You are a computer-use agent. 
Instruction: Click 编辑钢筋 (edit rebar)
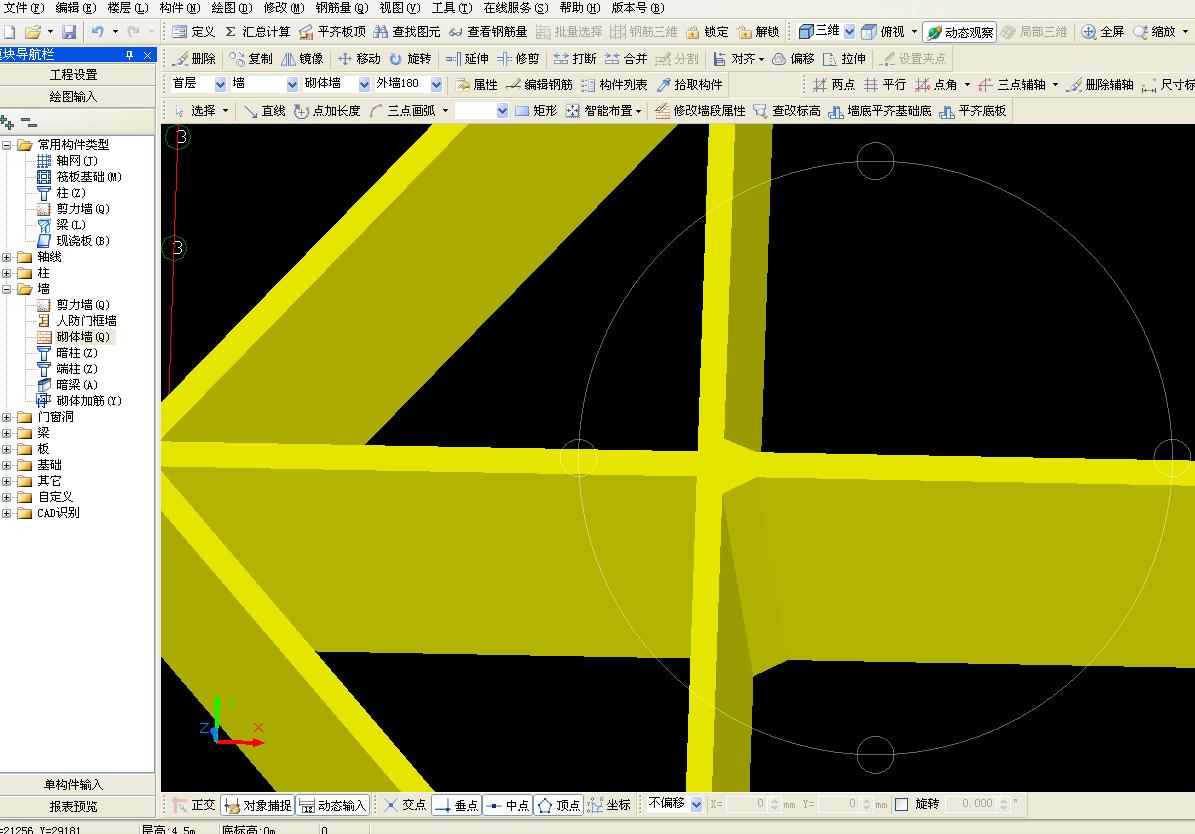540,85
